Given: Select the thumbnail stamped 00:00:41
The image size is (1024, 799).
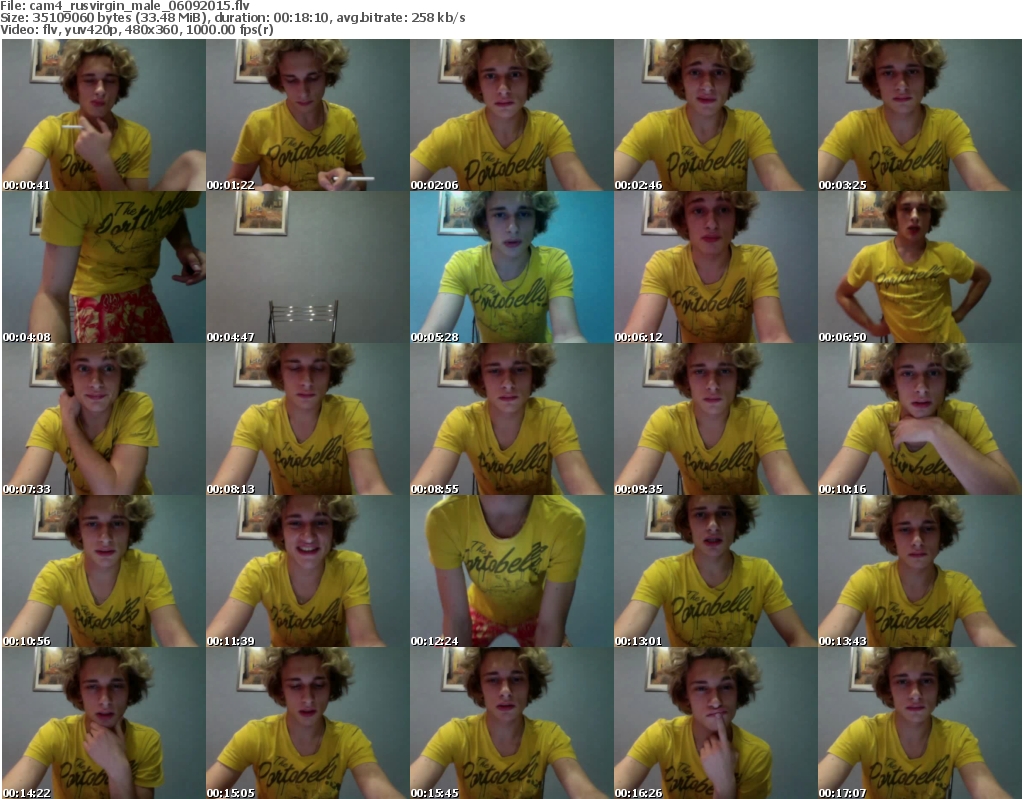Looking at the screenshot, I should pos(104,115).
